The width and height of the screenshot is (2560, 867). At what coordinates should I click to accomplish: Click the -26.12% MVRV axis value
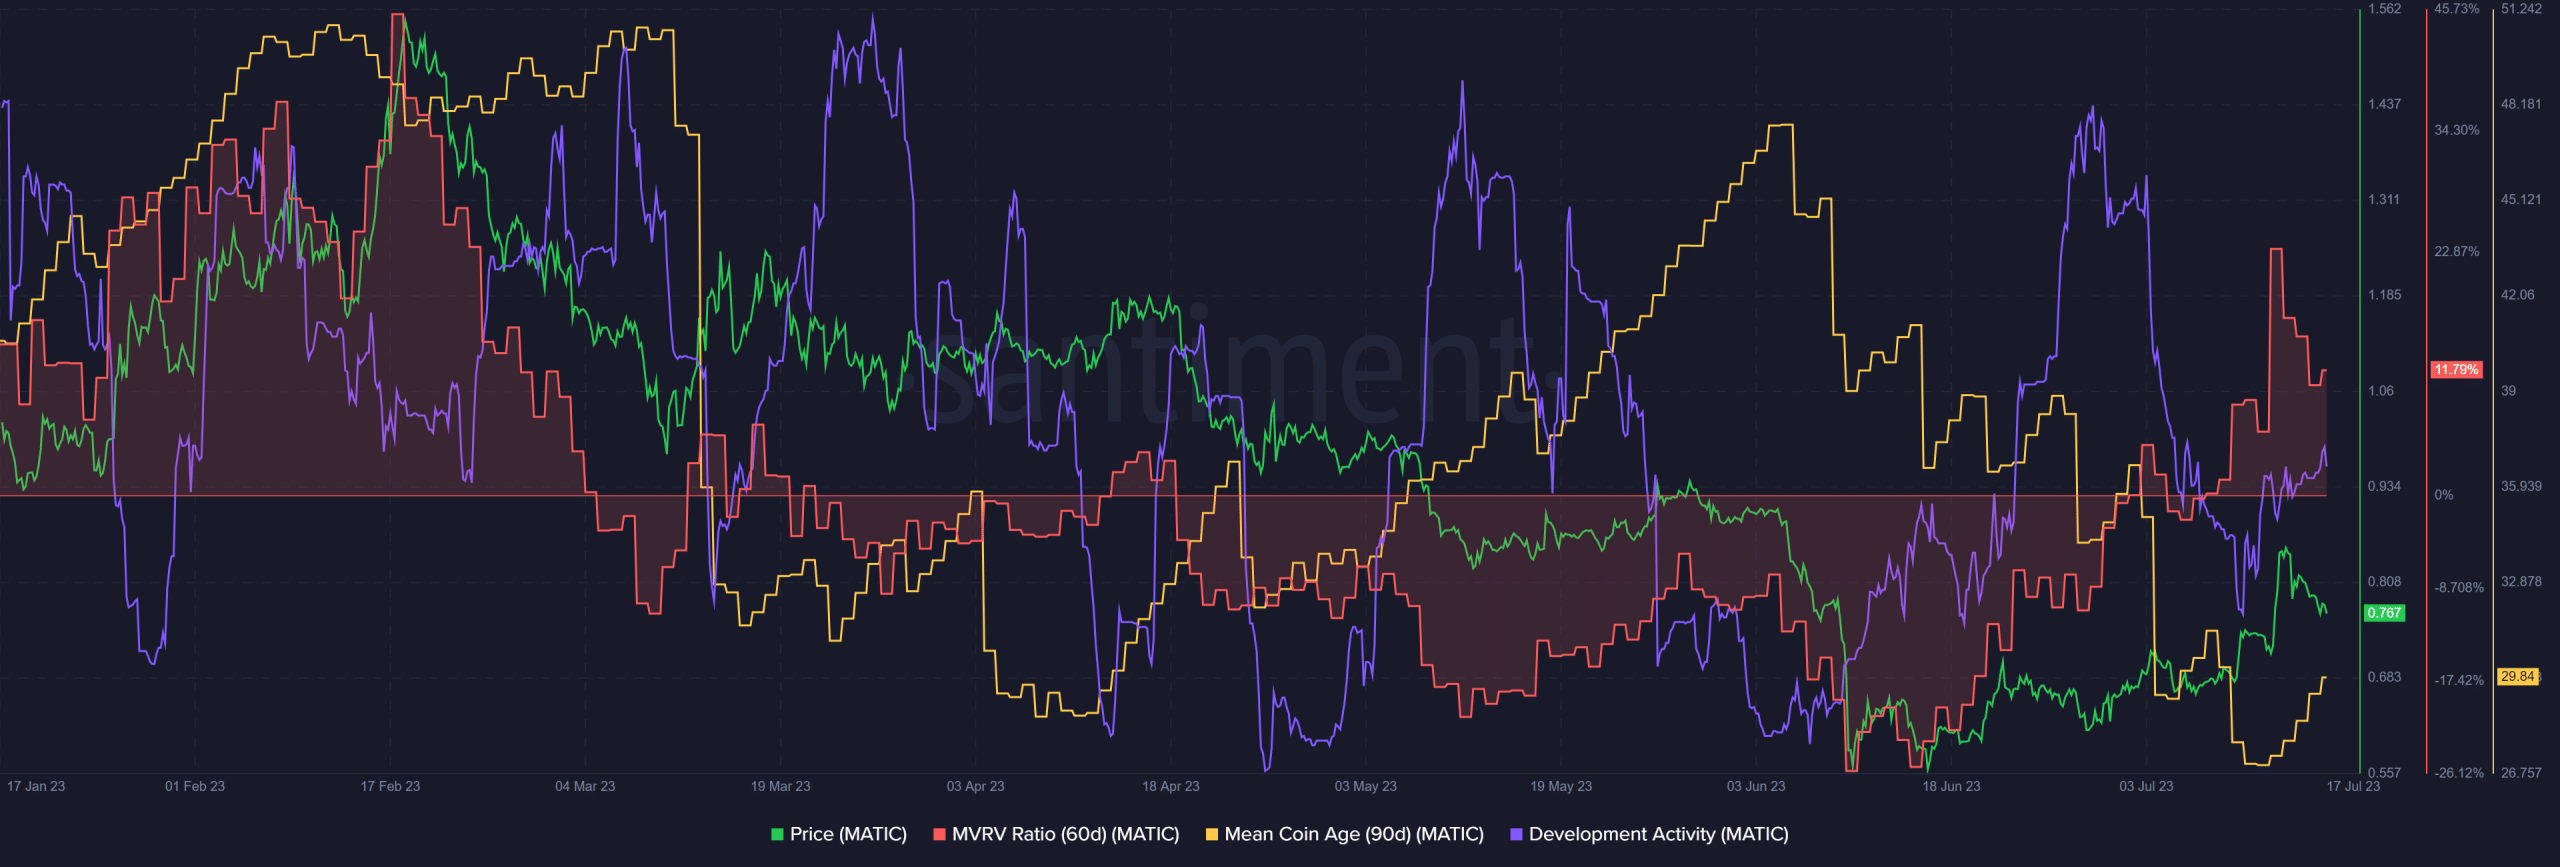pyautogui.click(x=2458, y=773)
